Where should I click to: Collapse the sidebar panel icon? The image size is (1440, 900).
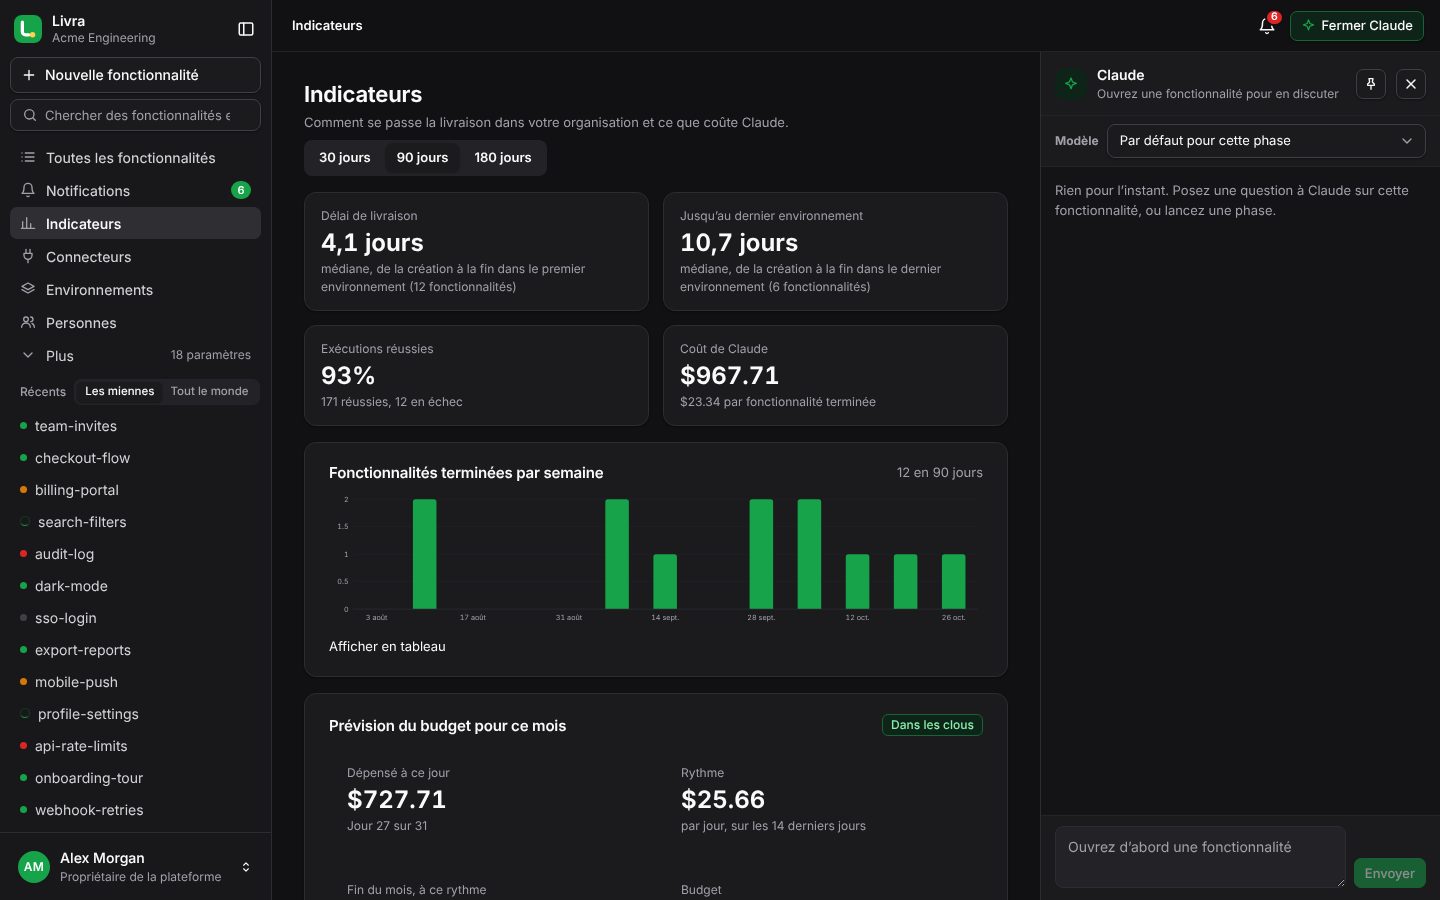point(246,29)
